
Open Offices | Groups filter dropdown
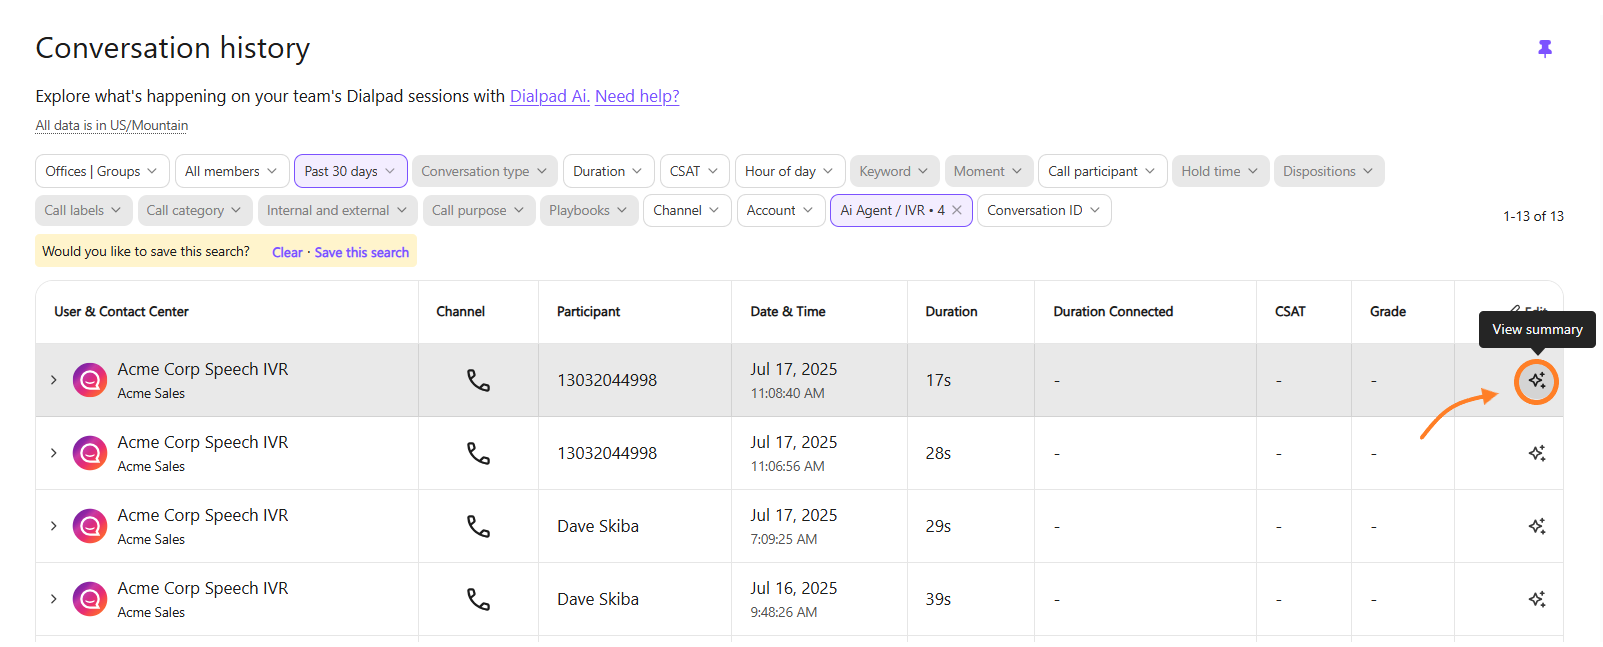(102, 171)
